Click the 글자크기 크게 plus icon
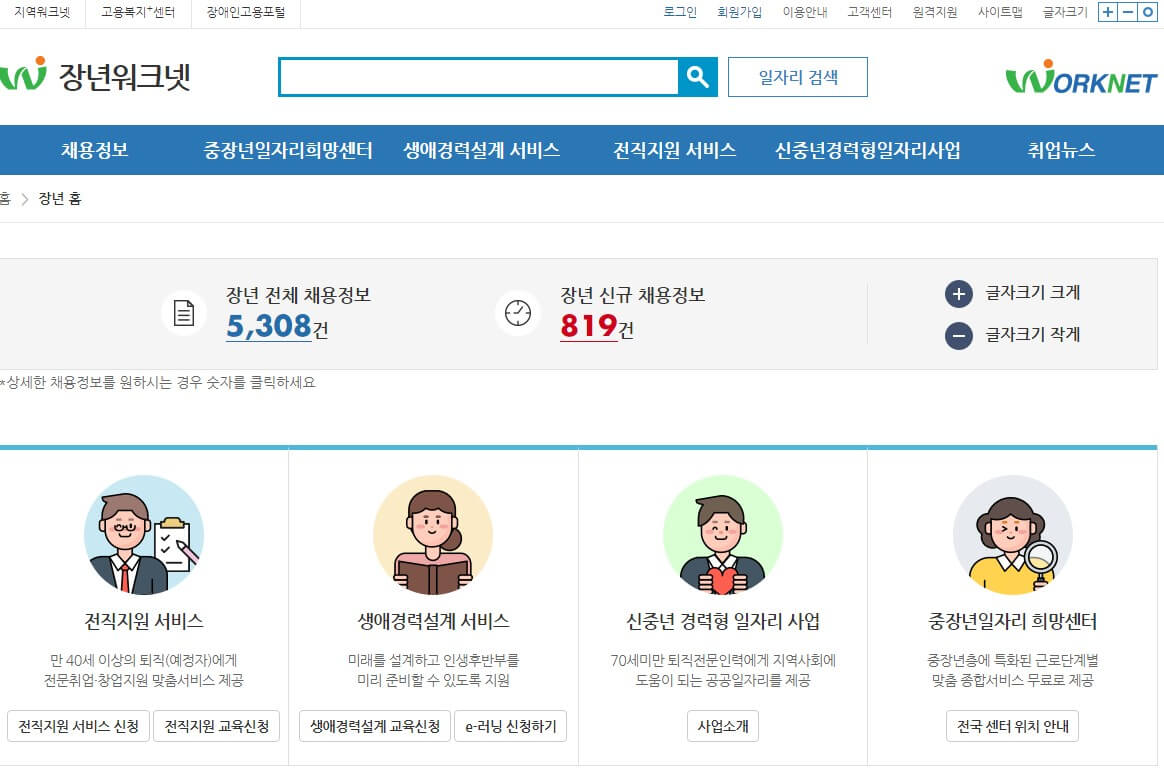This screenshot has width=1164, height=778. [959, 294]
